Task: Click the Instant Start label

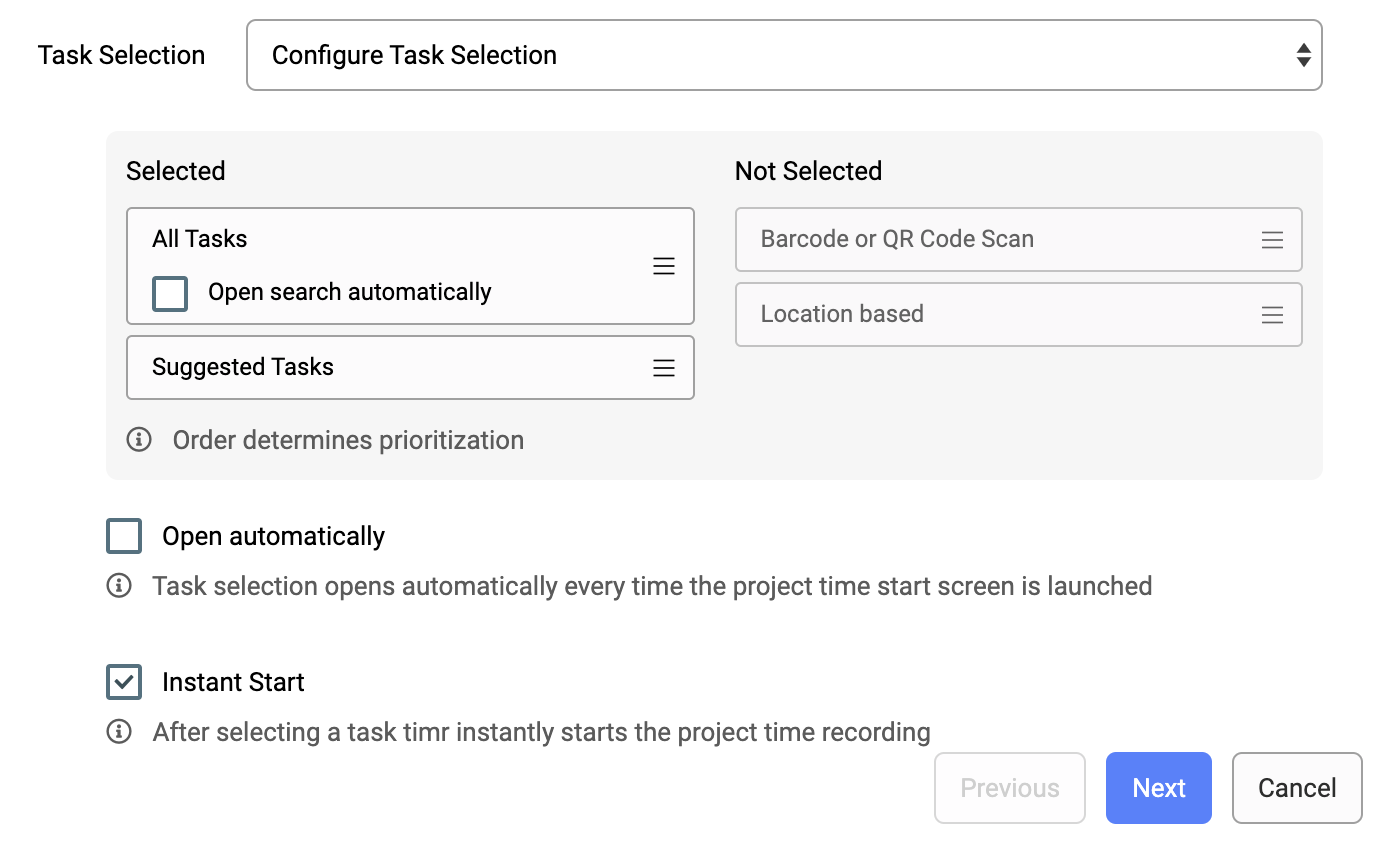Action: tap(233, 682)
